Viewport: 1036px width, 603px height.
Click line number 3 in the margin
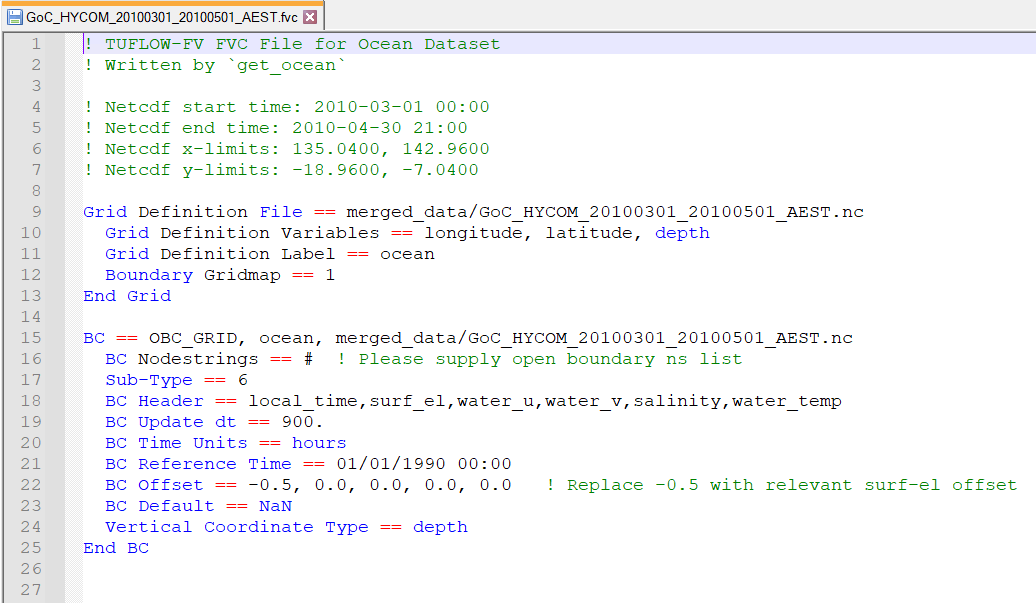click(x=37, y=87)
